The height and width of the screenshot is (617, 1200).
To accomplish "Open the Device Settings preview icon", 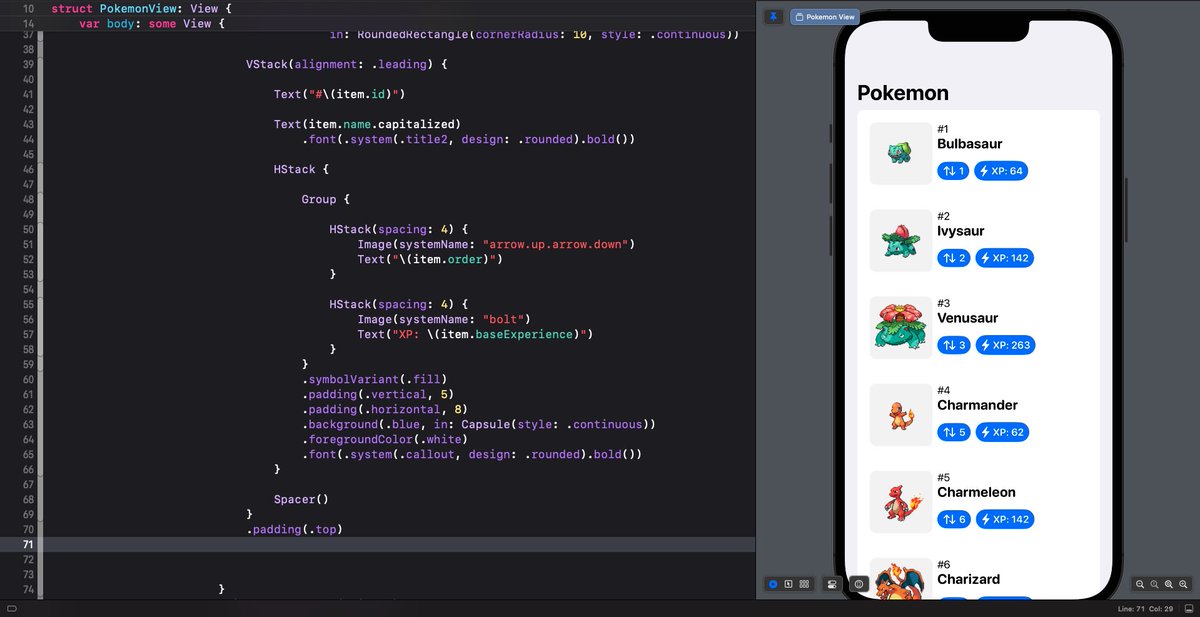I will click(832, 584).
